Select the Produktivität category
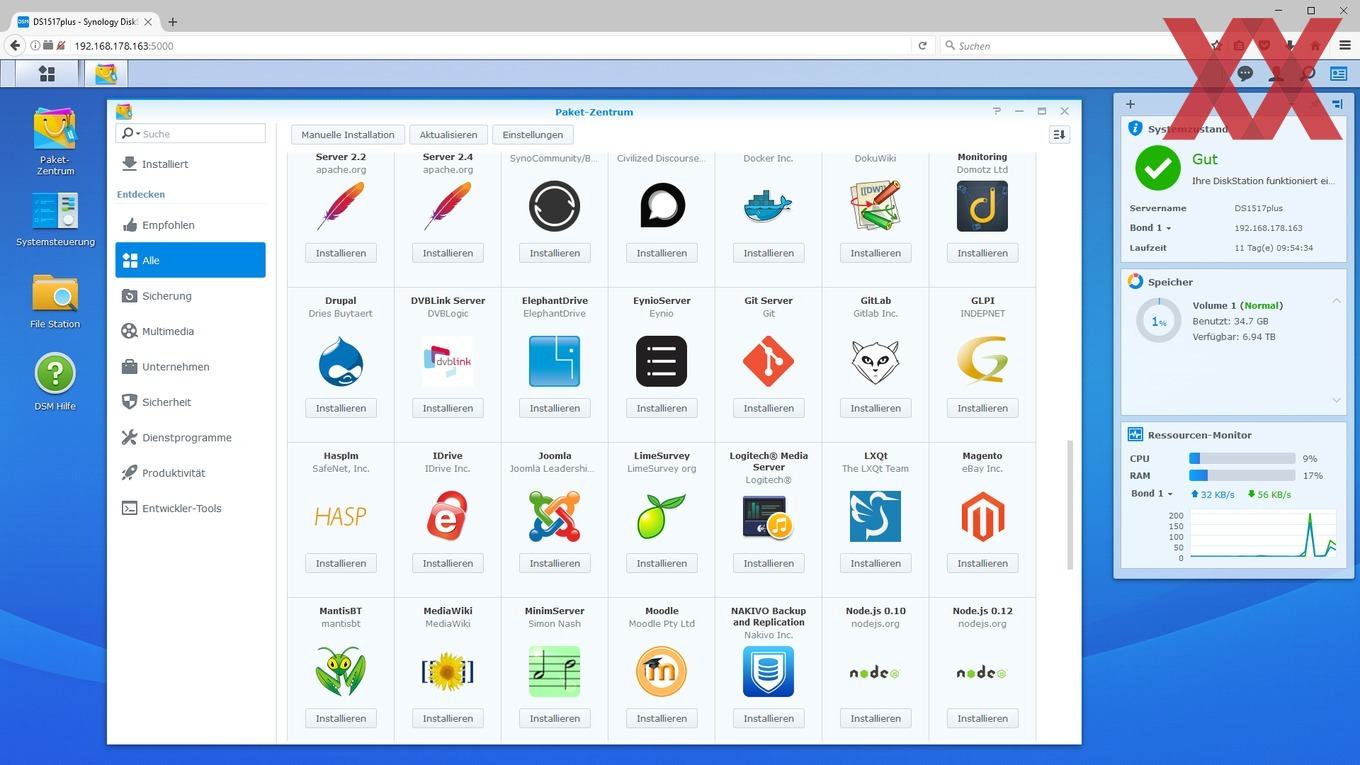 tap(191, 473)
